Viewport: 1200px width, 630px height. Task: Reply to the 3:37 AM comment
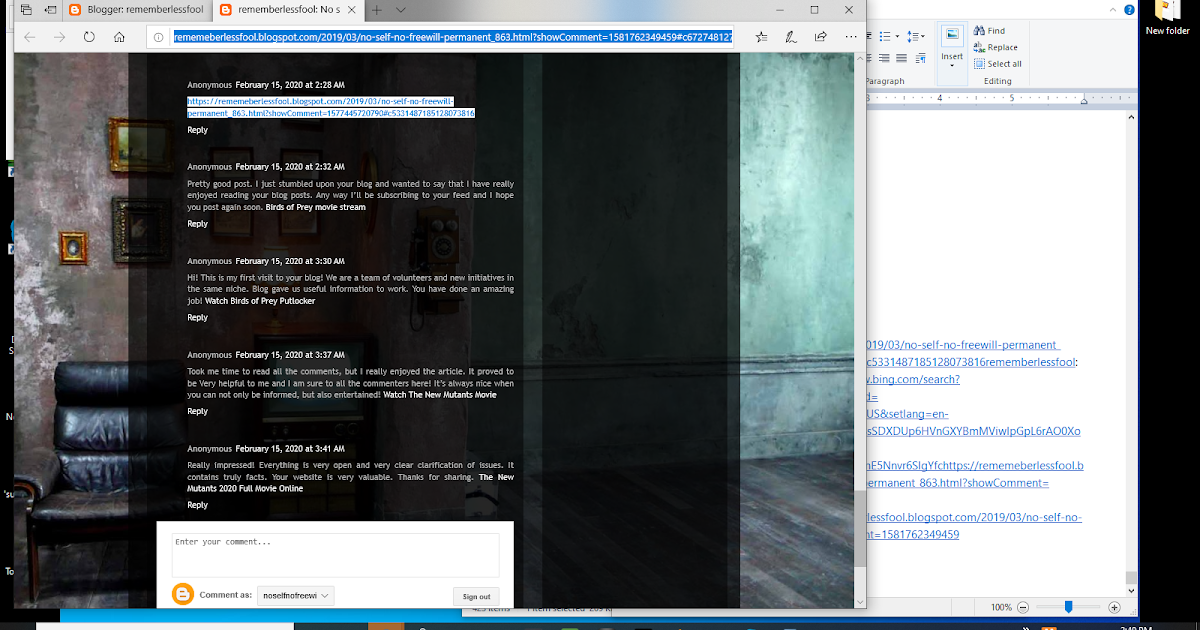197,411
